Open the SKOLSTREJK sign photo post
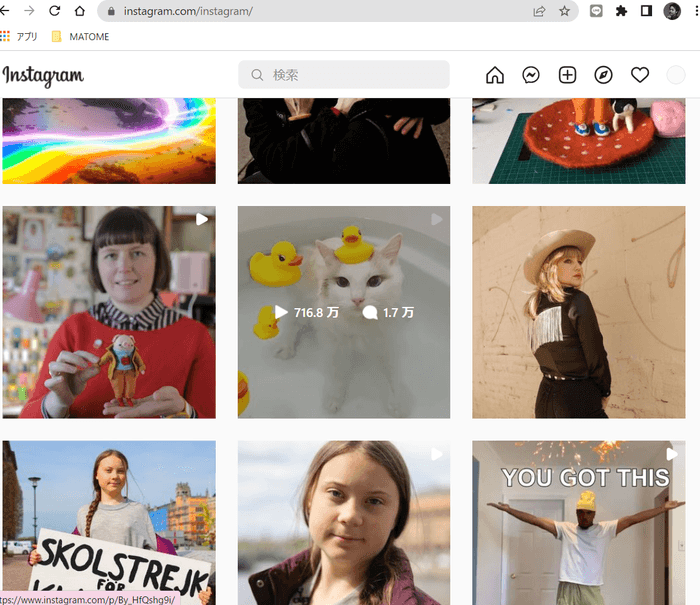 pos(108,518)
